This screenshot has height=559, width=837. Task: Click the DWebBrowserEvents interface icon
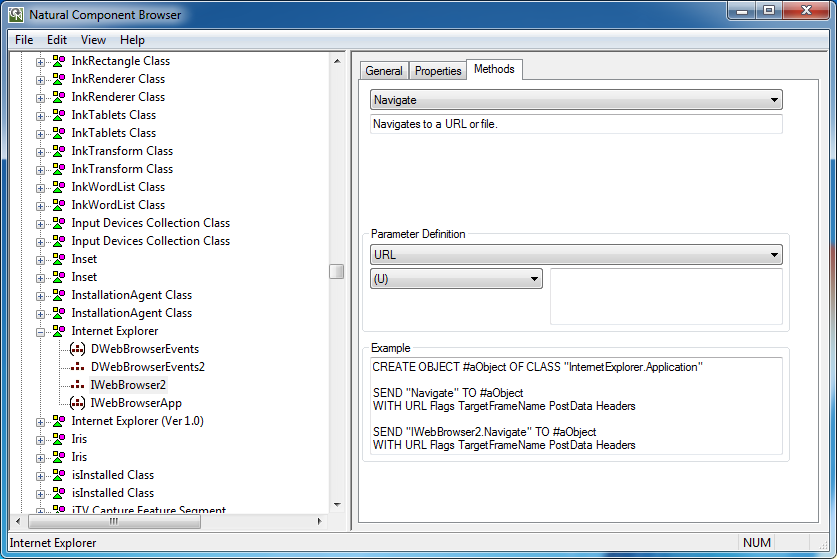78,349
